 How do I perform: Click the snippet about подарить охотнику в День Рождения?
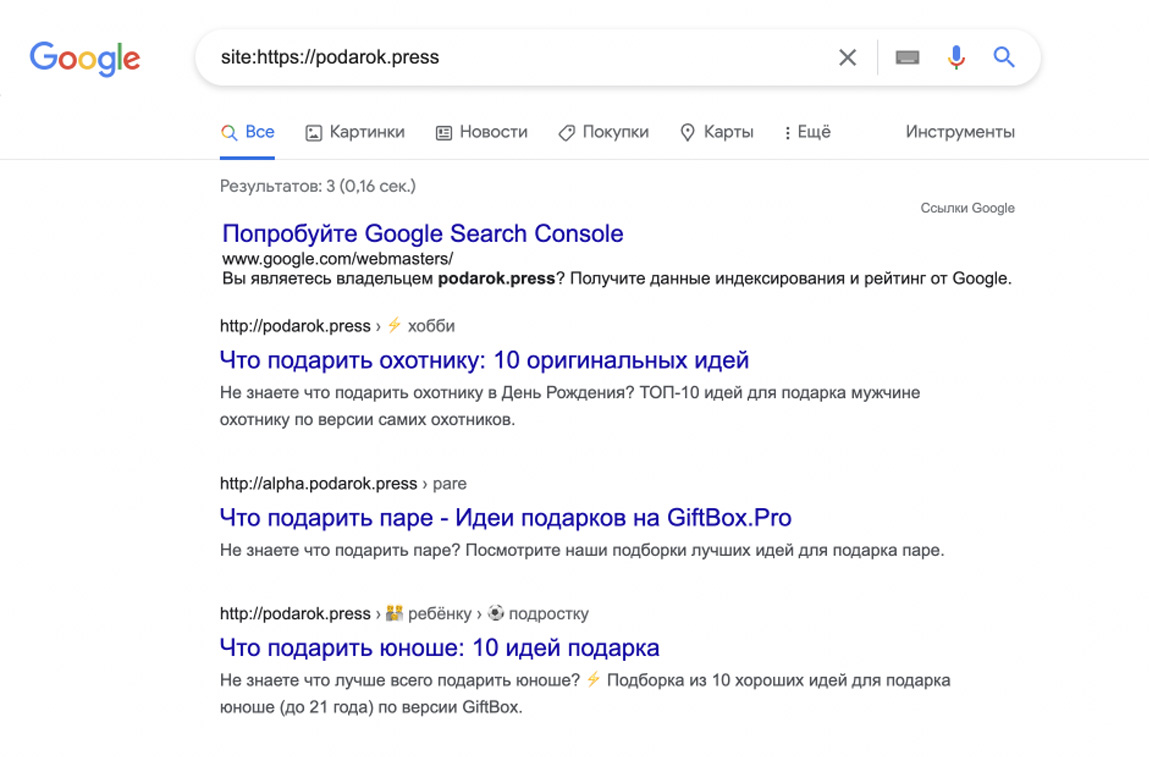(569, 406)
